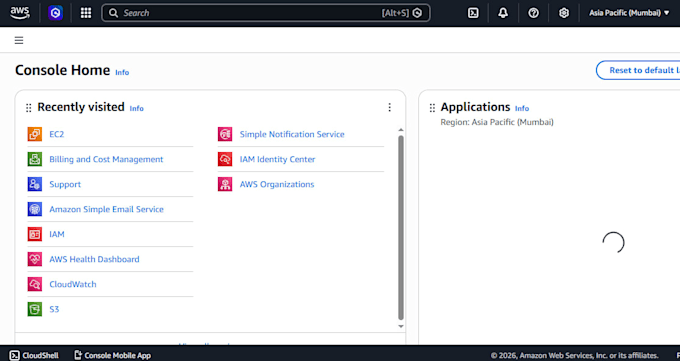This screenshot has width=680, height=361.
Task: Click Info link next to Applications
Action: (x=522, y=108)
